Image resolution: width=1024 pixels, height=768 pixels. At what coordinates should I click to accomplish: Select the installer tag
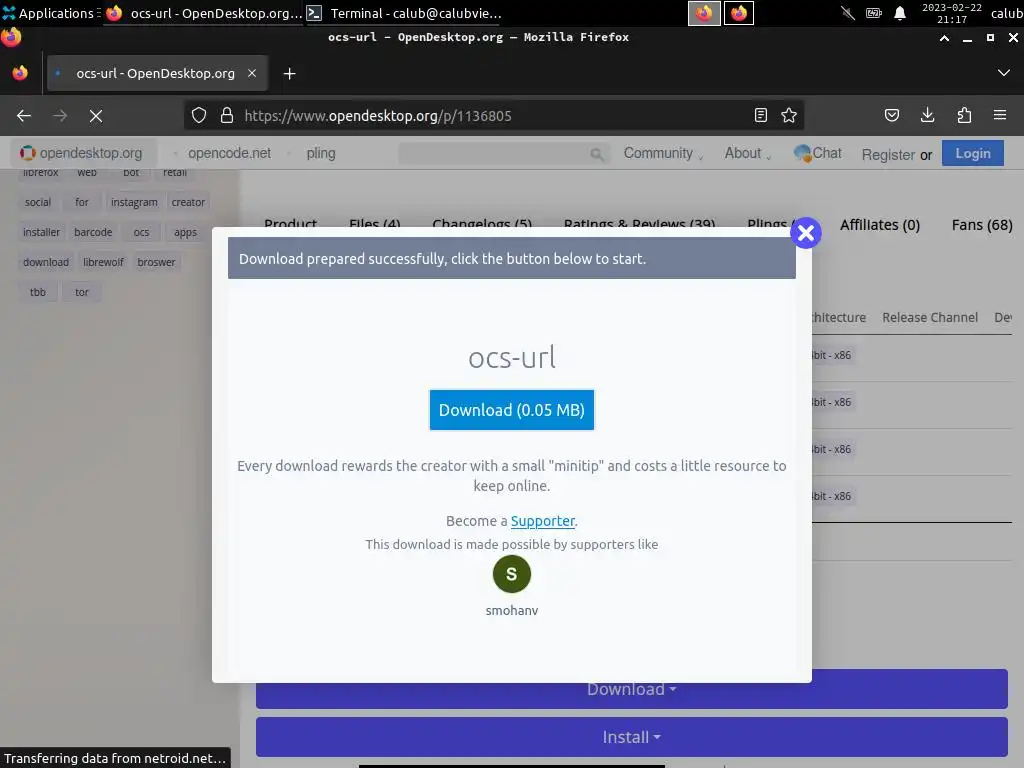click(41, 232)
